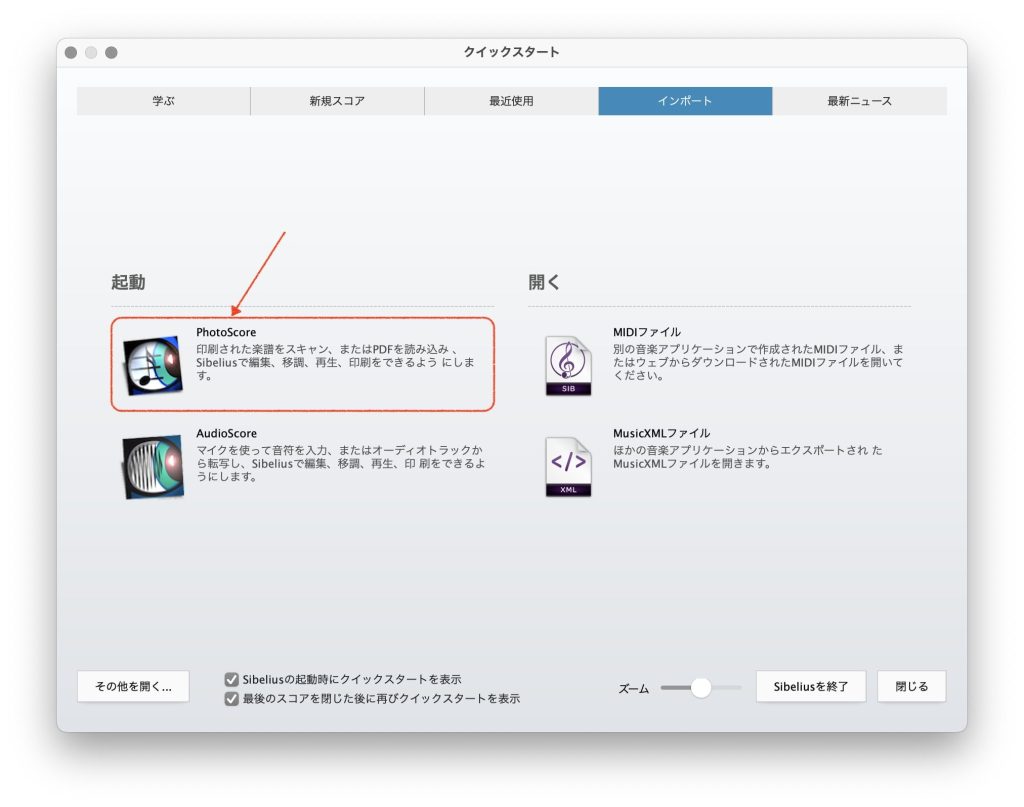Open the PhotoScore title link
Viewport: 1024px width, 807px height.
(x=226, y=332)
